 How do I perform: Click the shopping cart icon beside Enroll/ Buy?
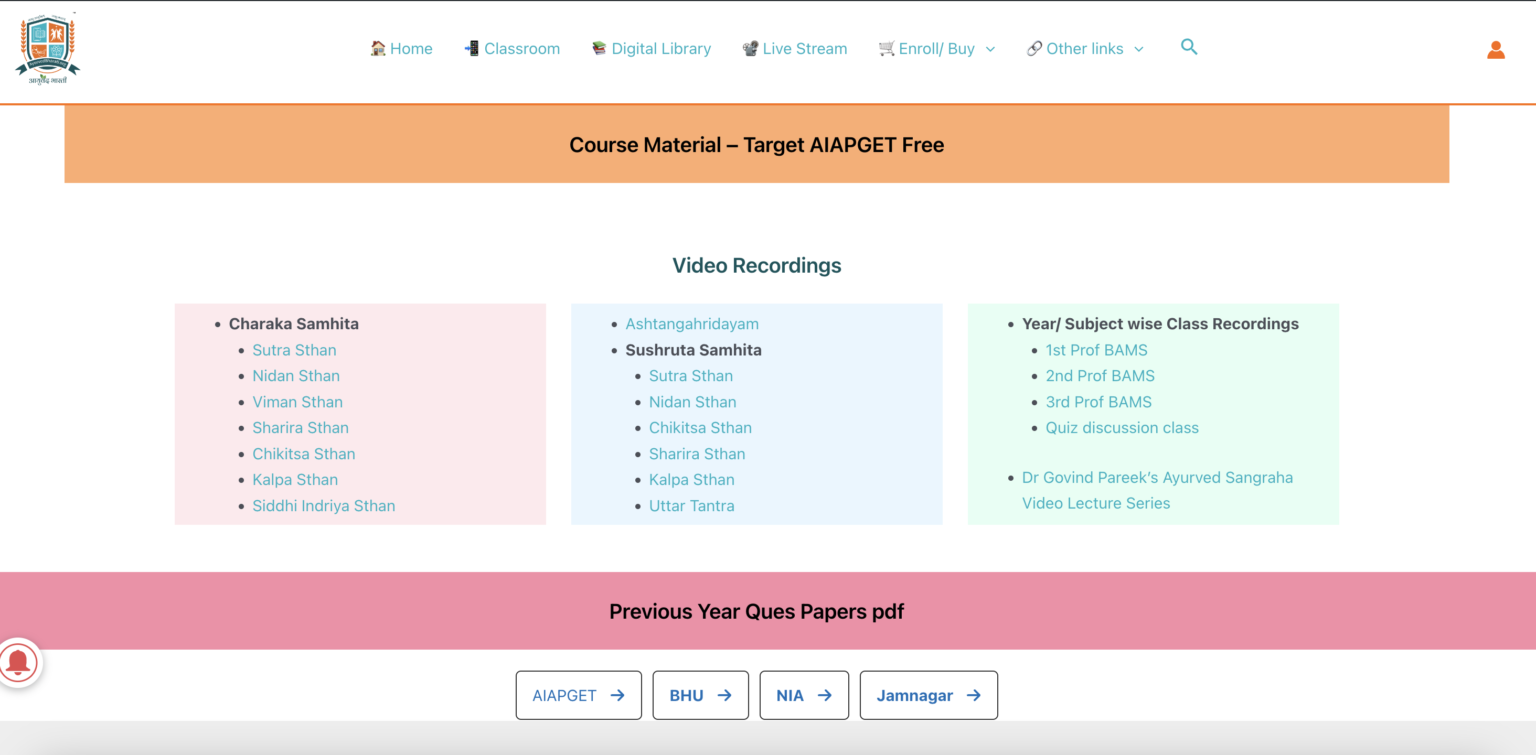pos(885,48)
